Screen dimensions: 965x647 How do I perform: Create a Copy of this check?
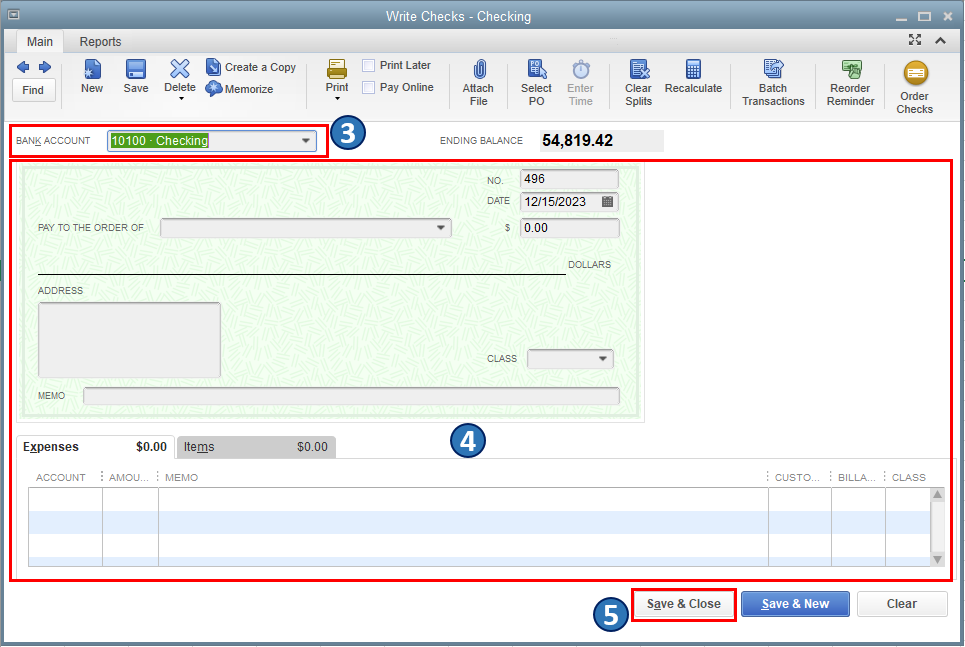tap(250, 67)
